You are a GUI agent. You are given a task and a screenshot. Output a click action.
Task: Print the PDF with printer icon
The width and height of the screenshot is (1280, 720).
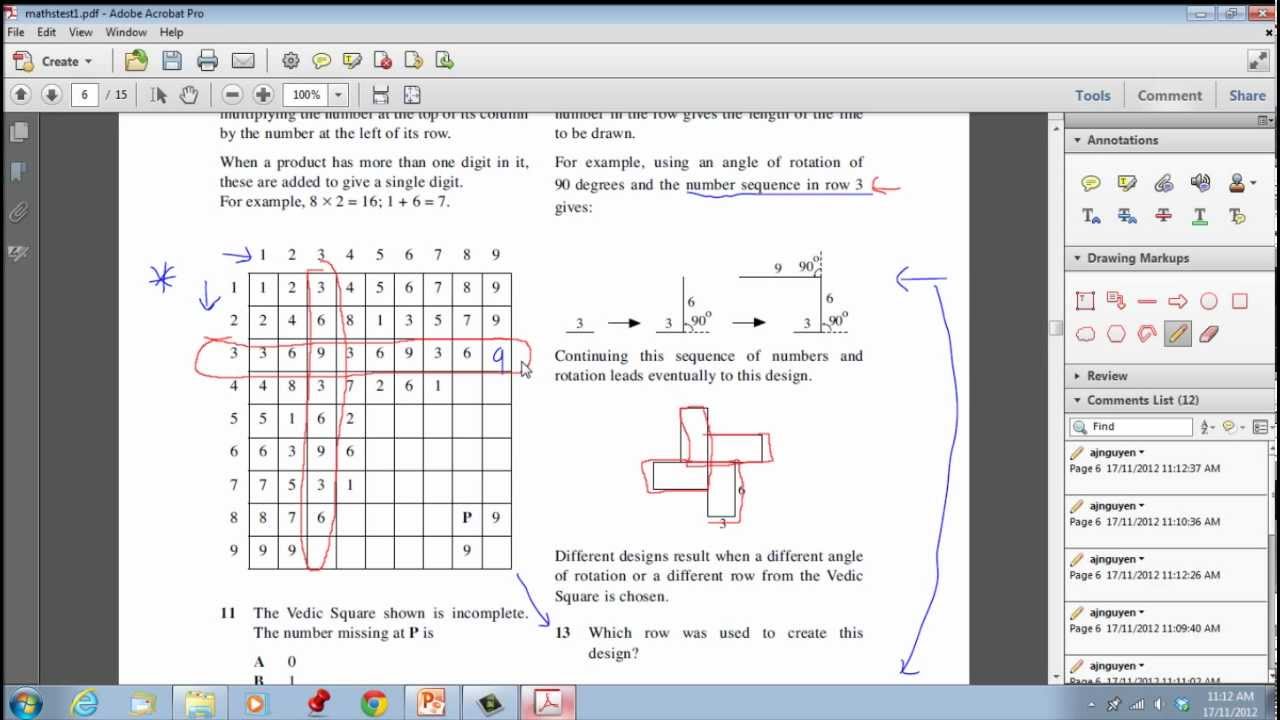[x=207, y=61]
